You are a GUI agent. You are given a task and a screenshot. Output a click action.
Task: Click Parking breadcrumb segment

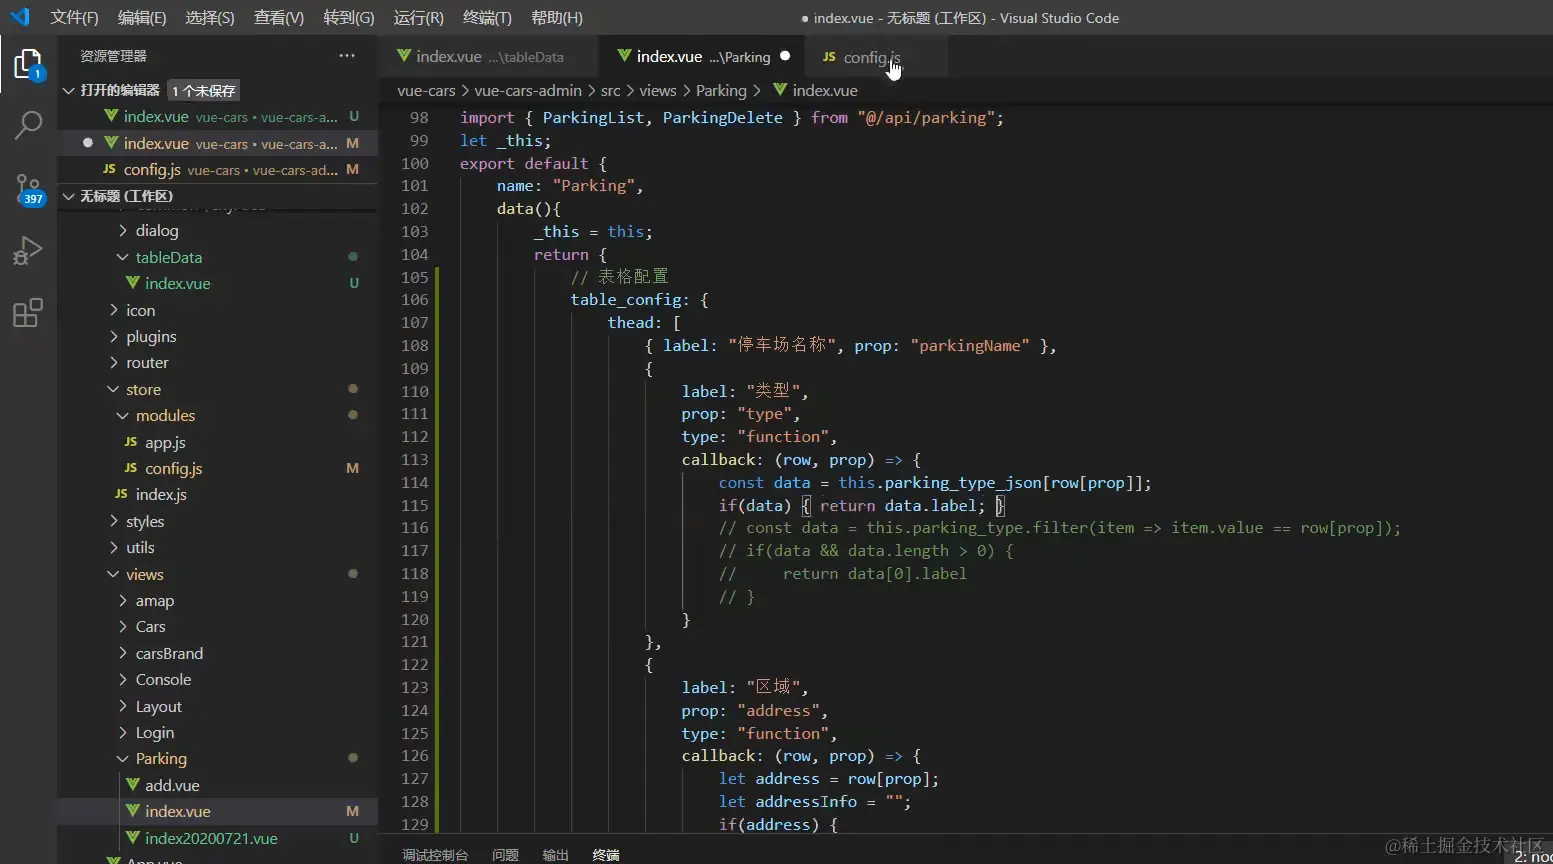(721, 90)
